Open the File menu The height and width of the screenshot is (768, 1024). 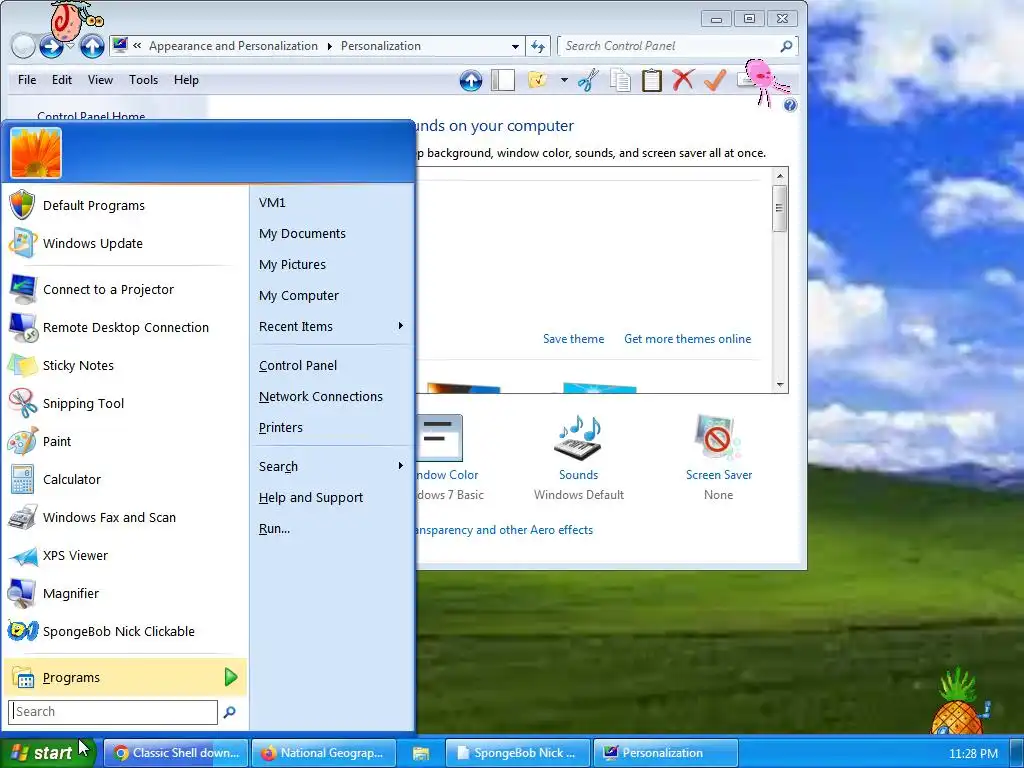[x=27, y=80]
